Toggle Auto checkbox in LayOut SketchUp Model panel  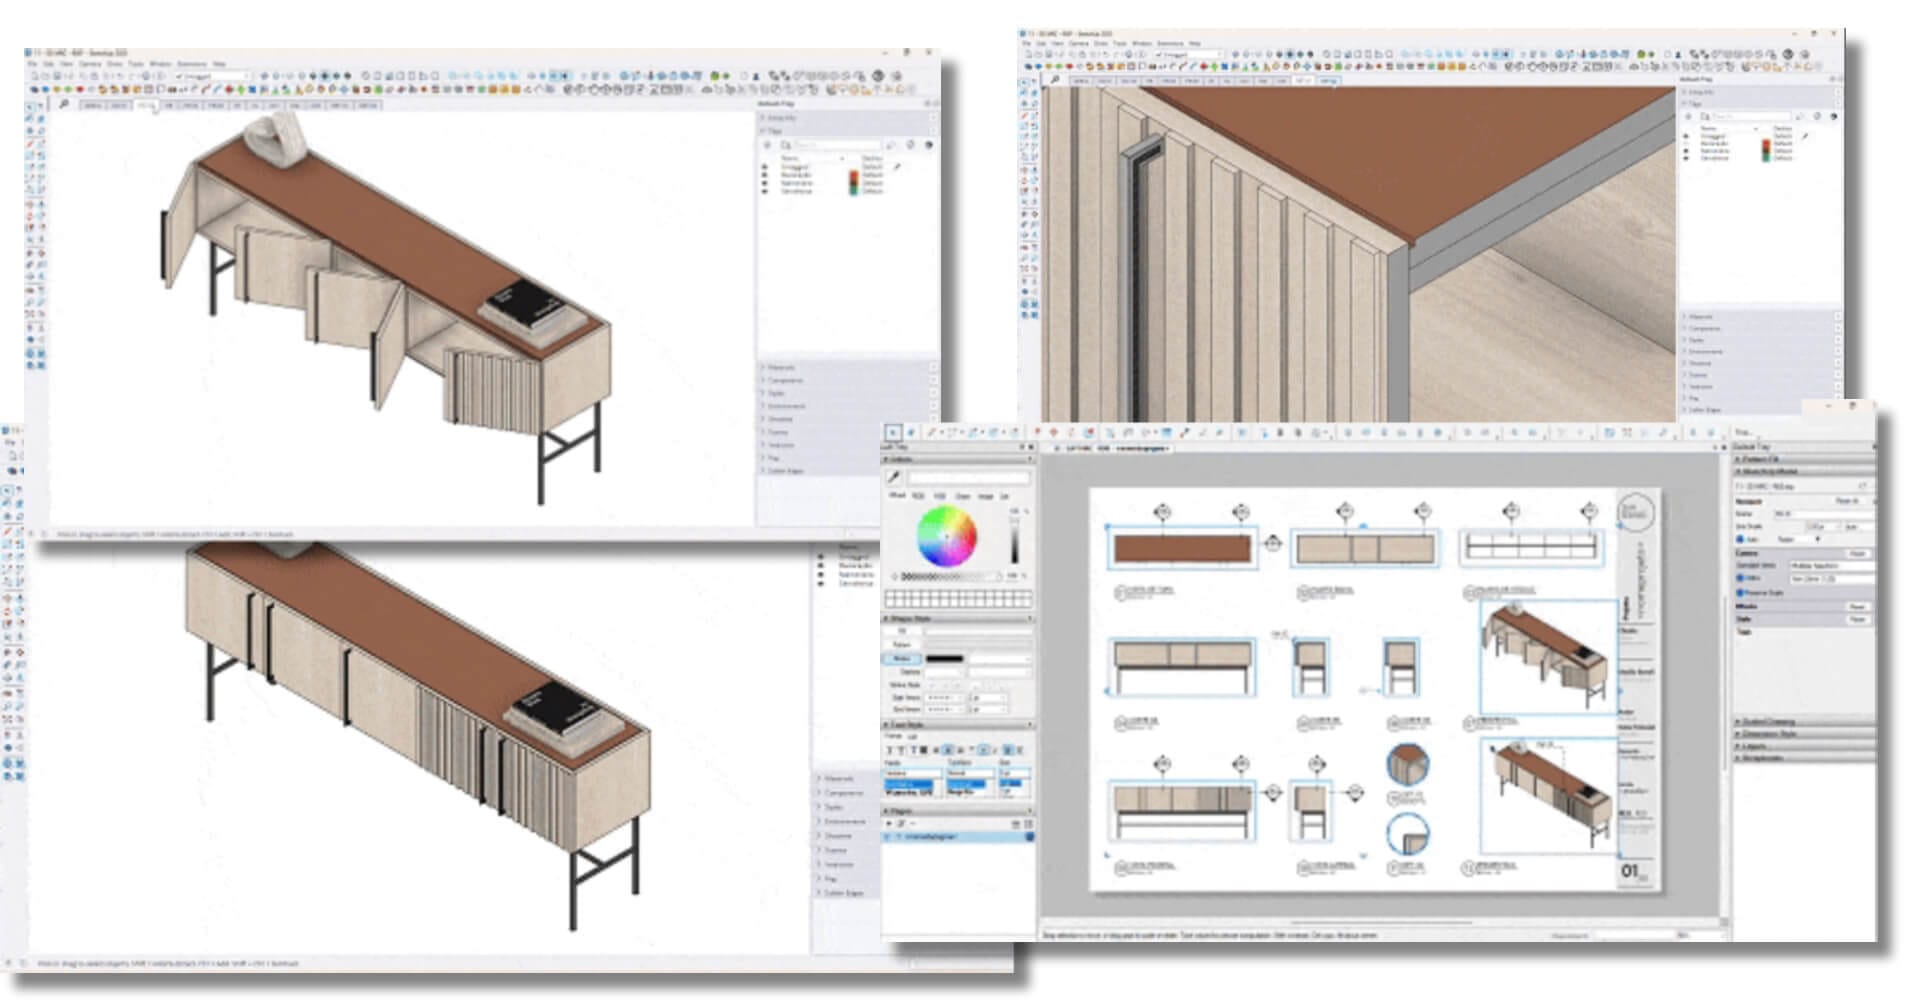[x=1741, y=539]
